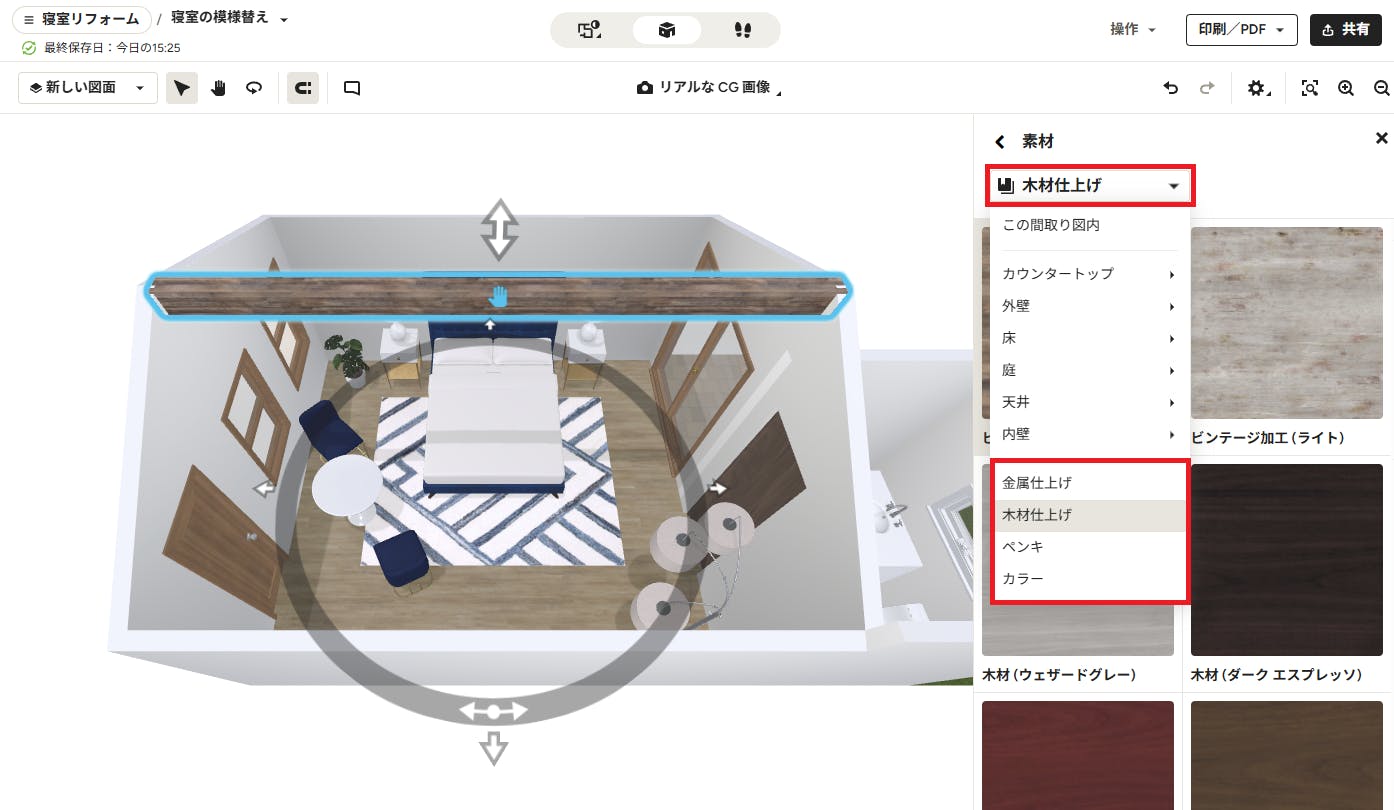The width and height of the screenshot is (1394, 810).
Task: Click the 最終保存日：今日の15:25 status text
Action: (x=112, y=48)
